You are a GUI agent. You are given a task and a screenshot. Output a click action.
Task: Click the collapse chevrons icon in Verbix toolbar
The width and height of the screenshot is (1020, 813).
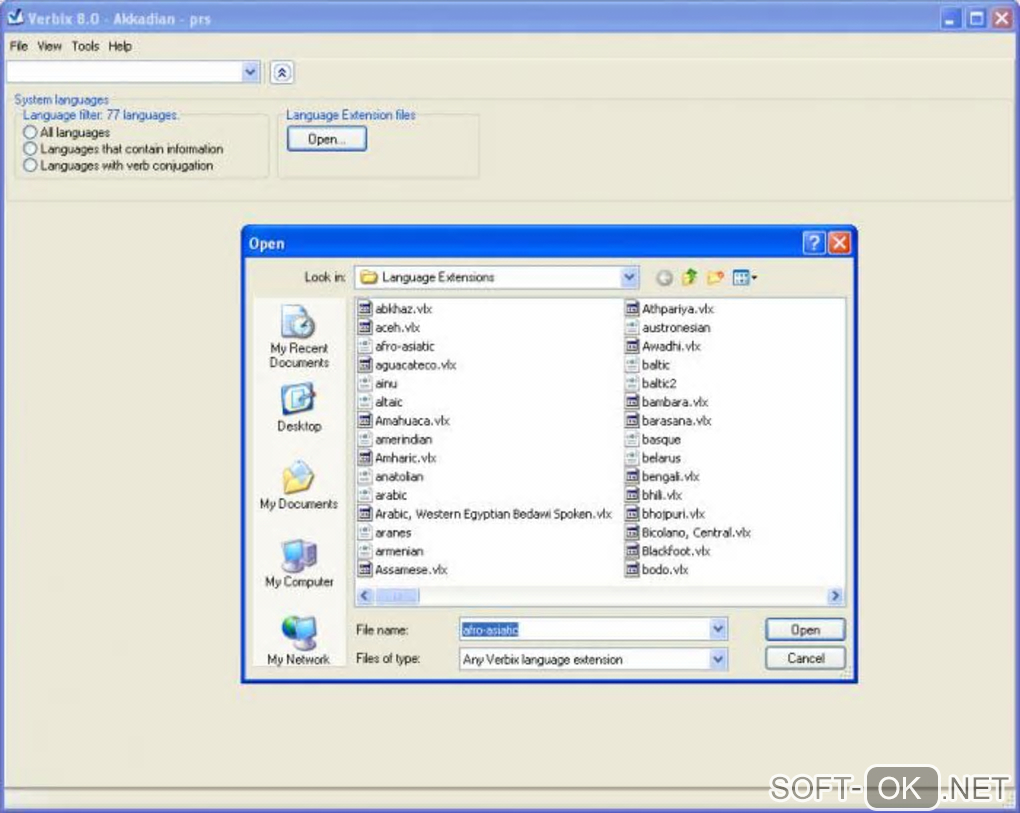coord(282,72)
